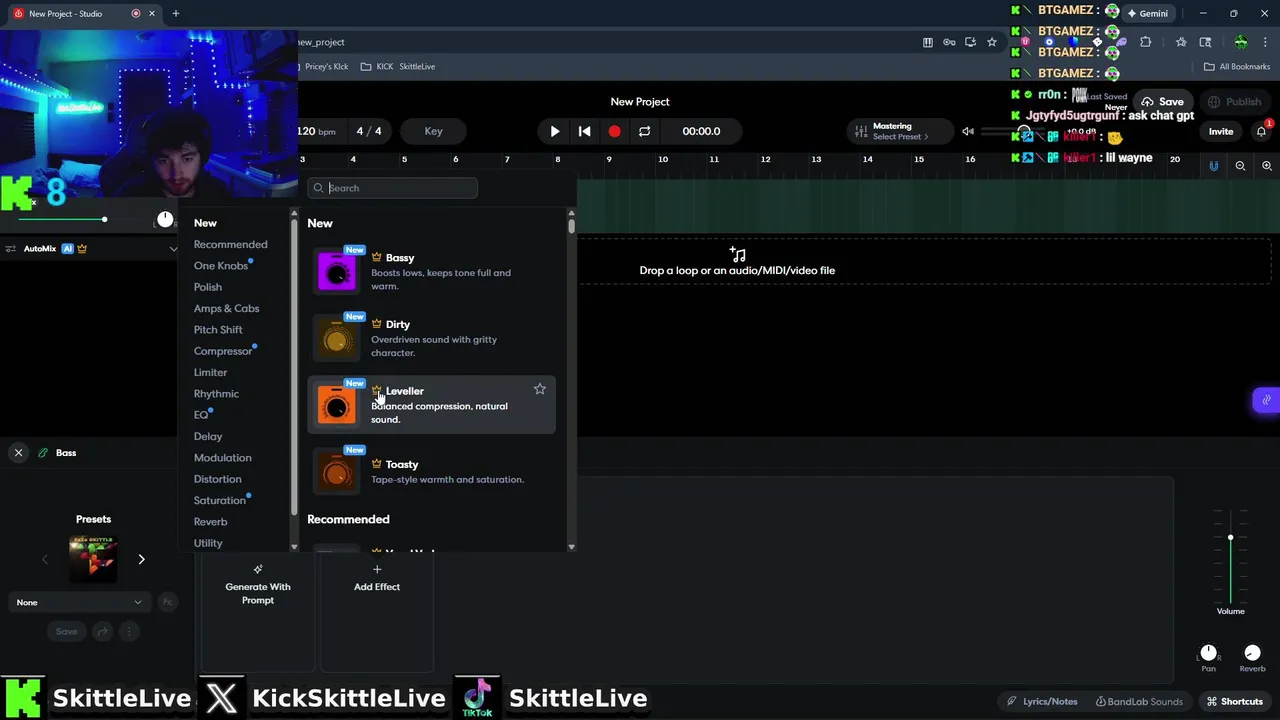Open the notifications bell
Image resolution: width=1280 pixels, height=720 pixels.
point(1261,131)
